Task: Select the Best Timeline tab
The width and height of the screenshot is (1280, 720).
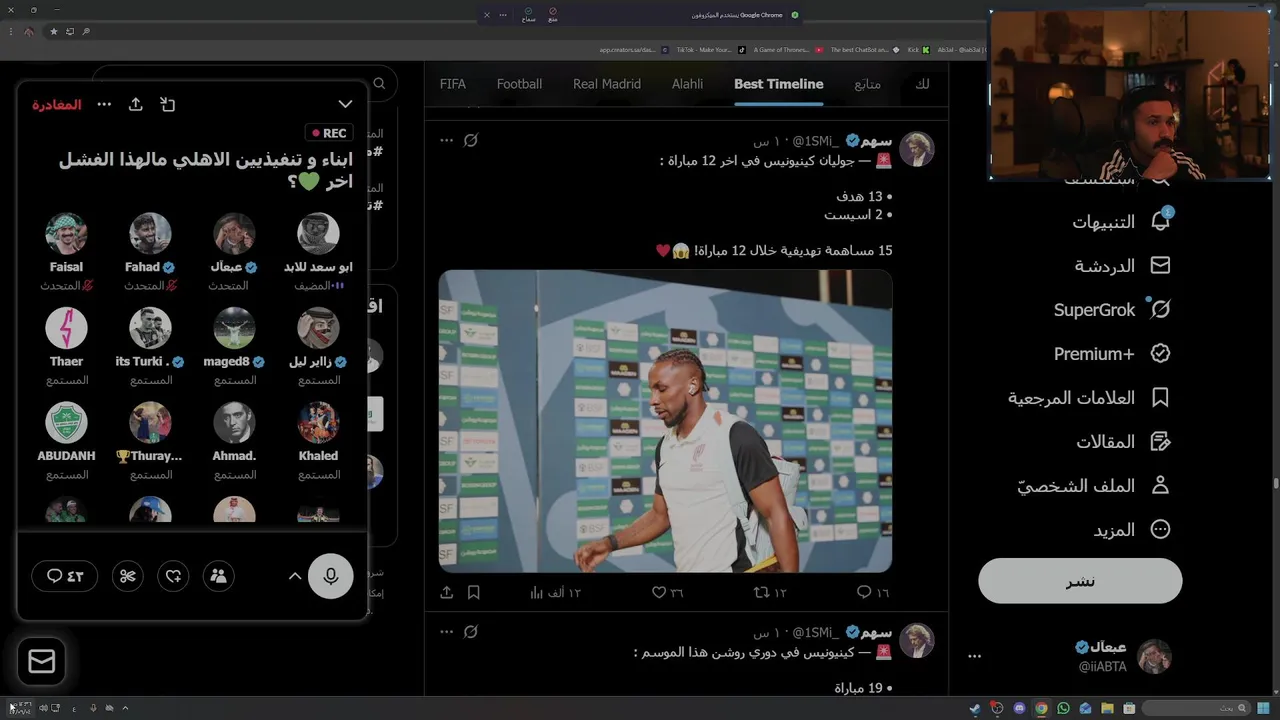Action: tap(779, 84)
